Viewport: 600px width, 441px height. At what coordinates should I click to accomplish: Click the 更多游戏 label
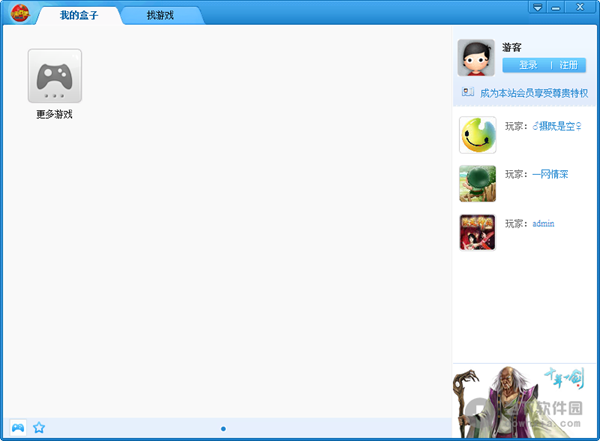(54, 114)
